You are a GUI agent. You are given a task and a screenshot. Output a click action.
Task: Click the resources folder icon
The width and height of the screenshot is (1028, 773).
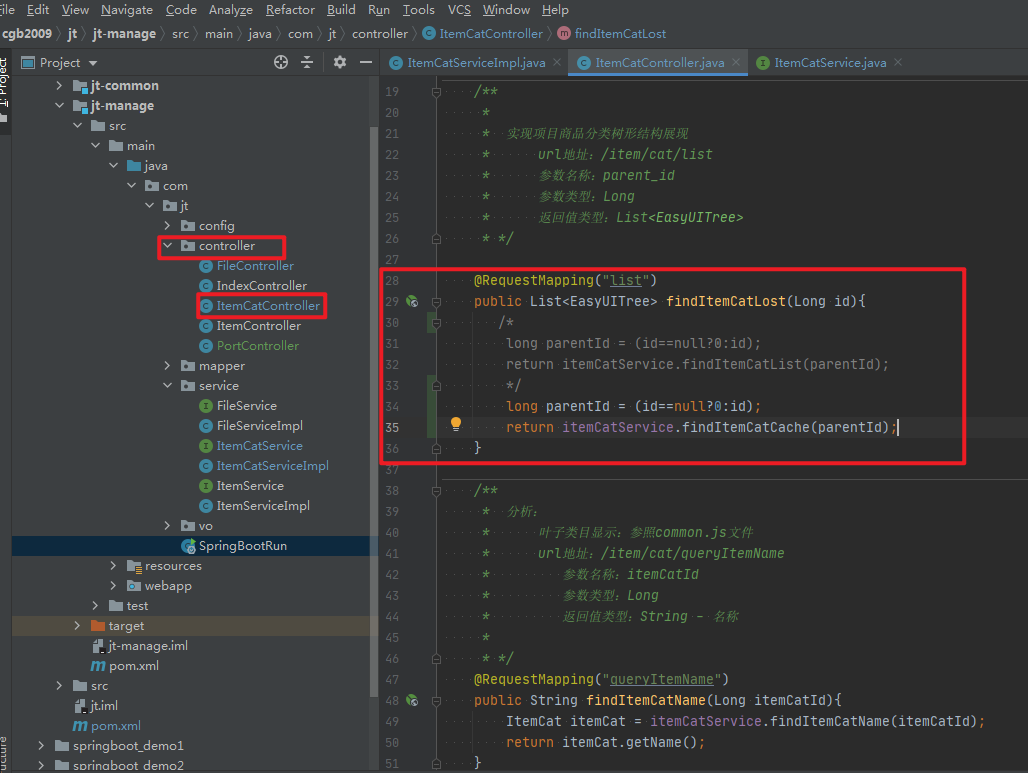coord(134,566)
